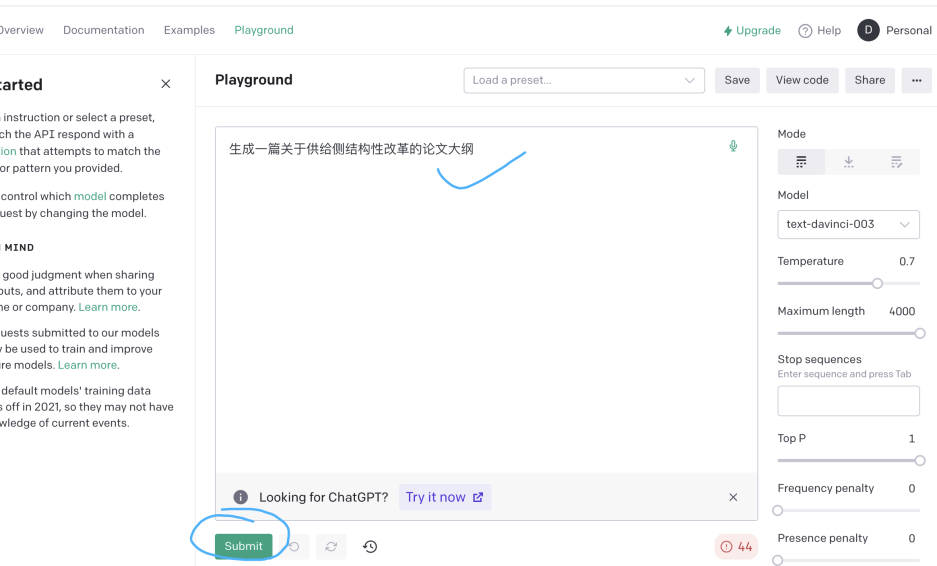Open the history clock icon
The height and width of the screenshot is (566, 937).
[370, 547]
